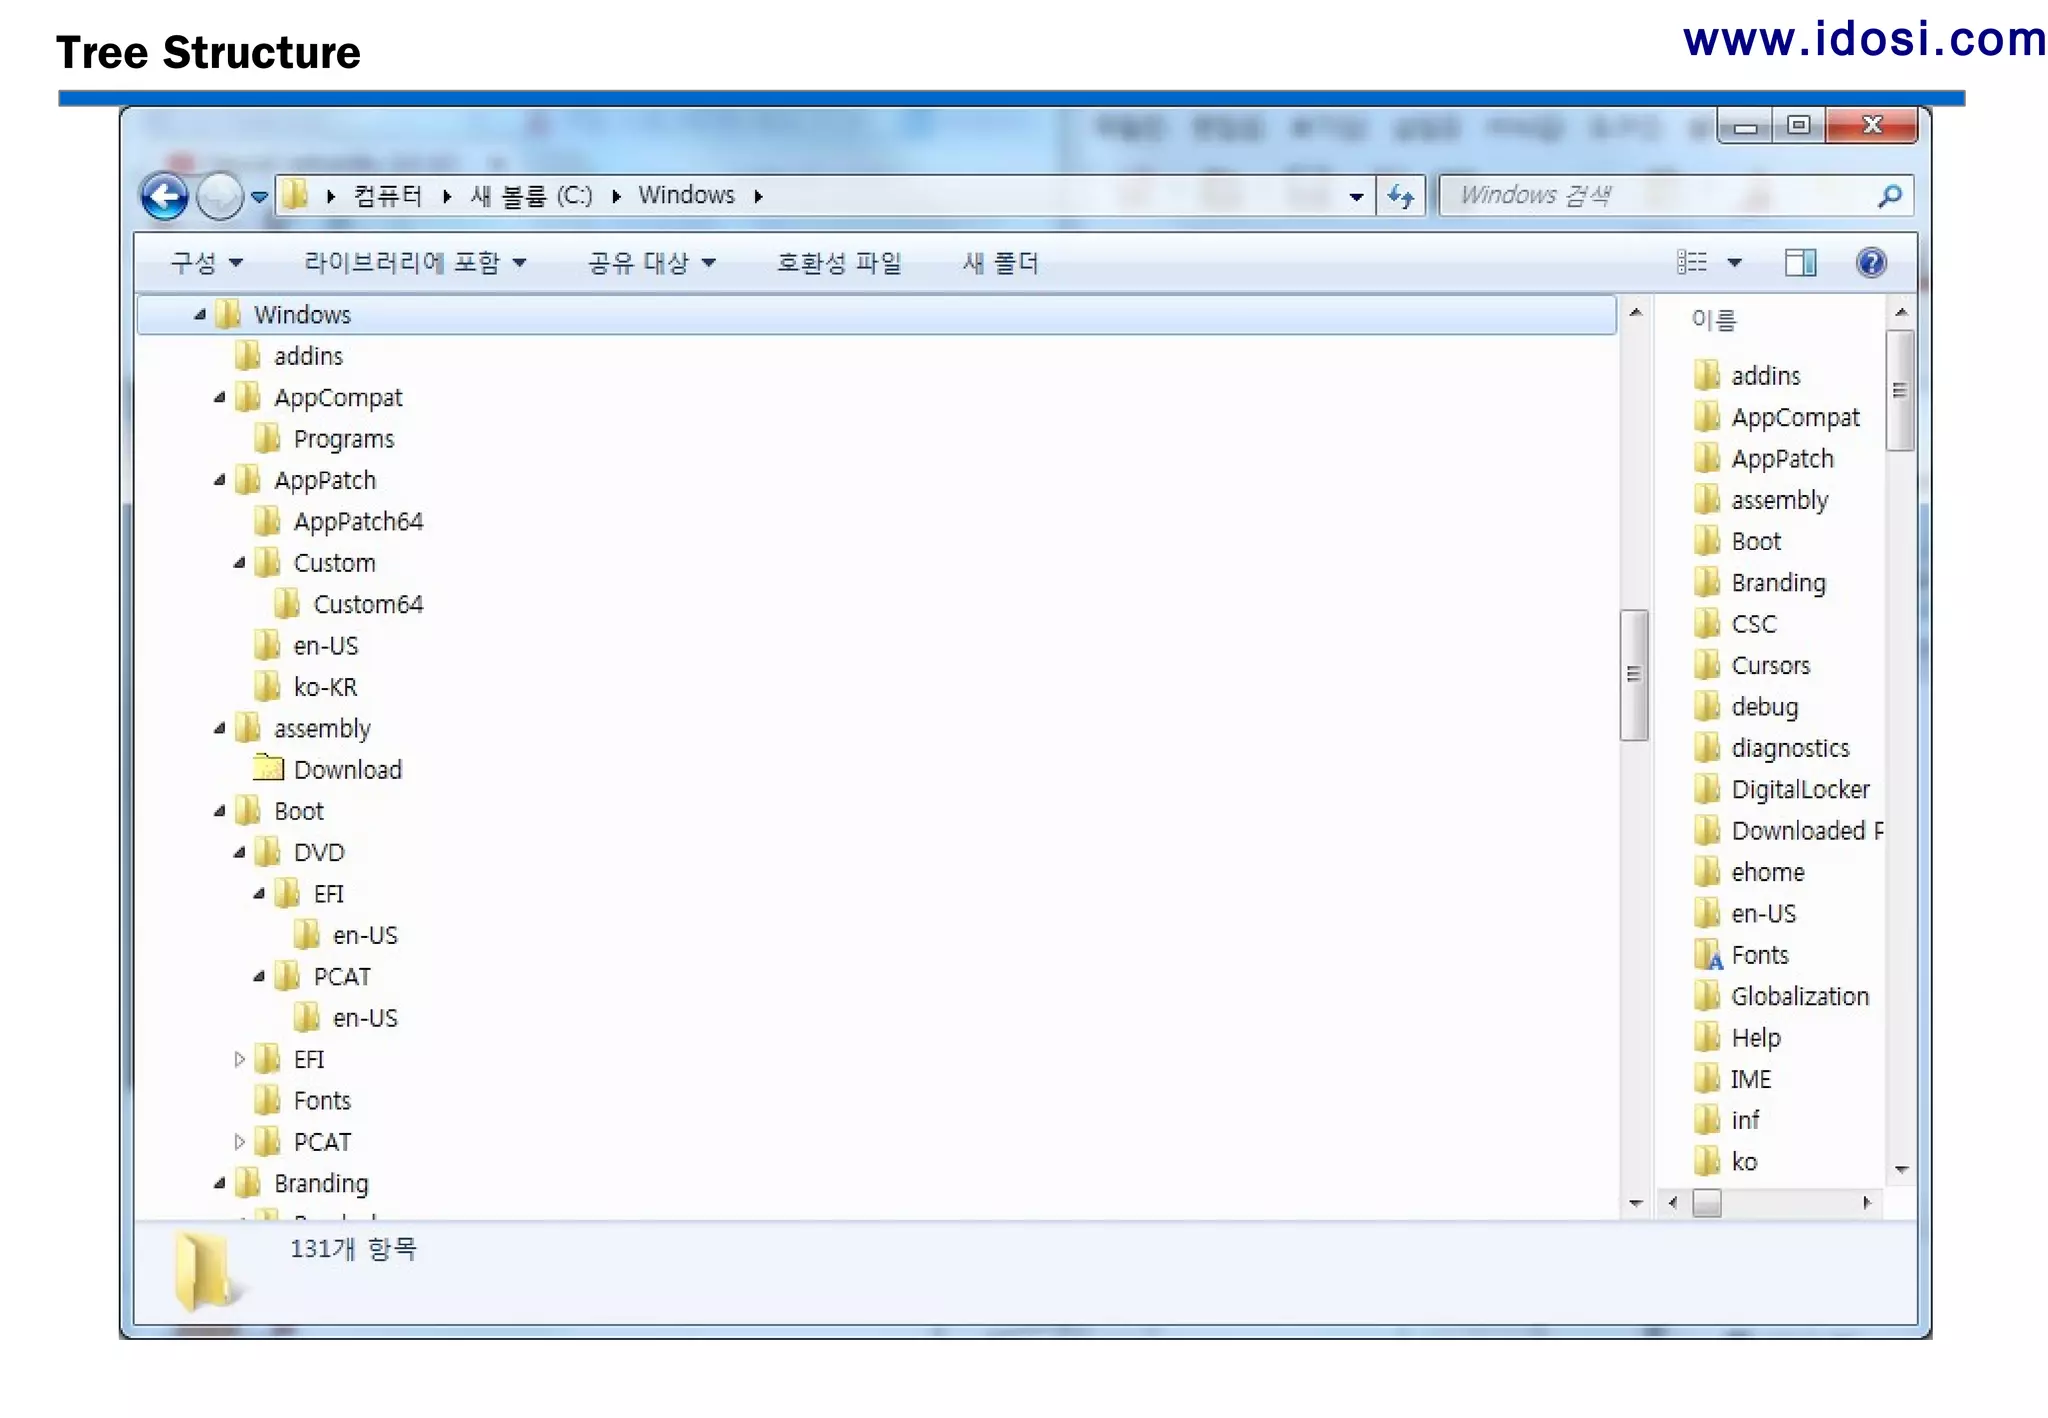This screenshot has width=2048, height=1418.
Task: Collapse the AppPatch tree node
Action: pos(220,480)
